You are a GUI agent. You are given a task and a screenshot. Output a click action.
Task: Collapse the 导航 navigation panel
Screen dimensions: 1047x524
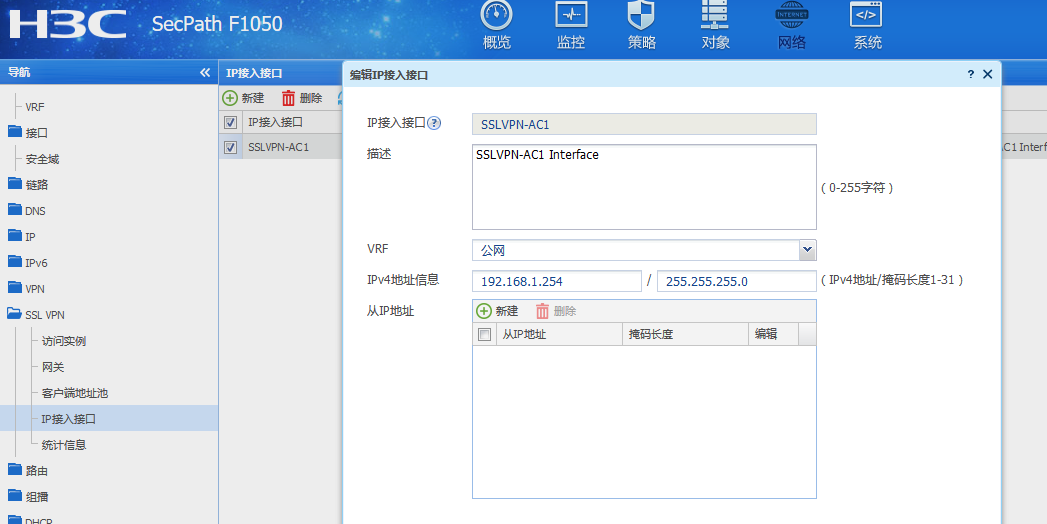coord(205,72)
